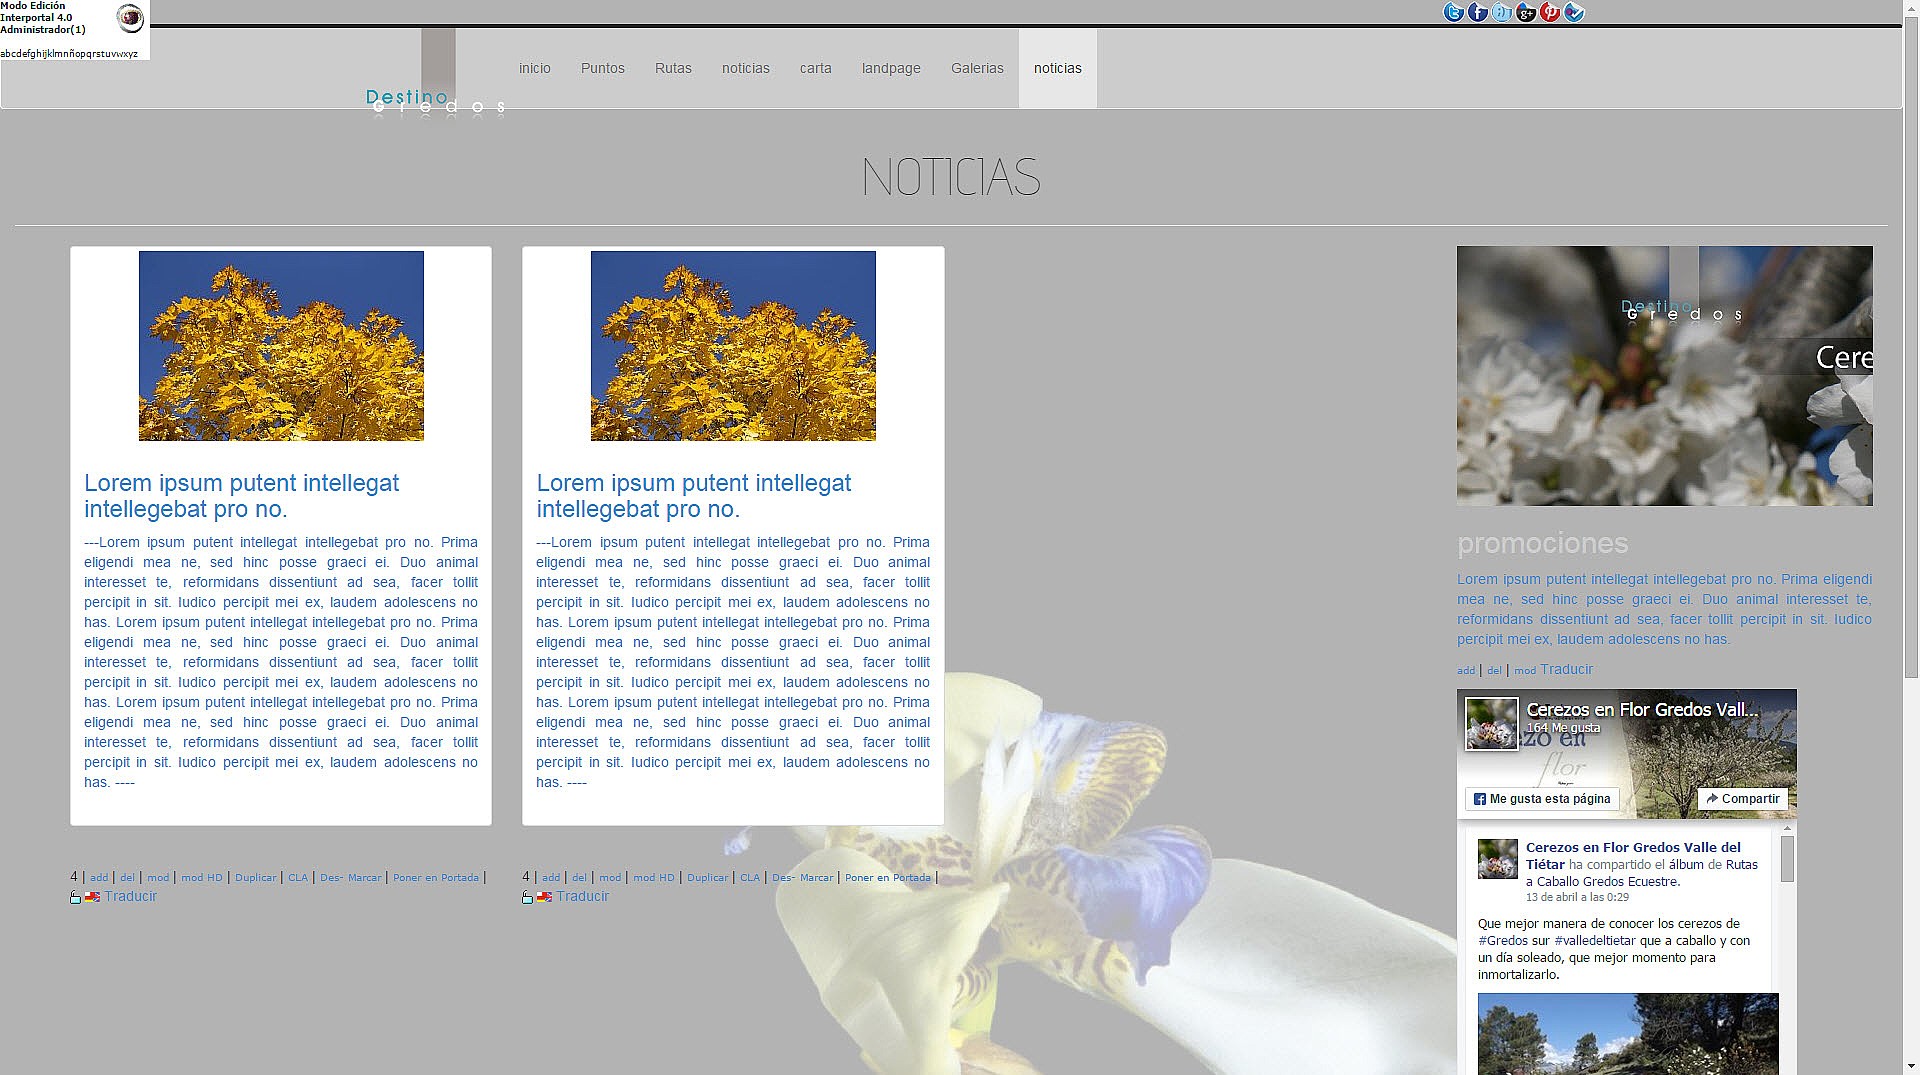
Task: Click the #Gredos hashtag in post
Action: pyautogui.click(x=1503, y=941)
